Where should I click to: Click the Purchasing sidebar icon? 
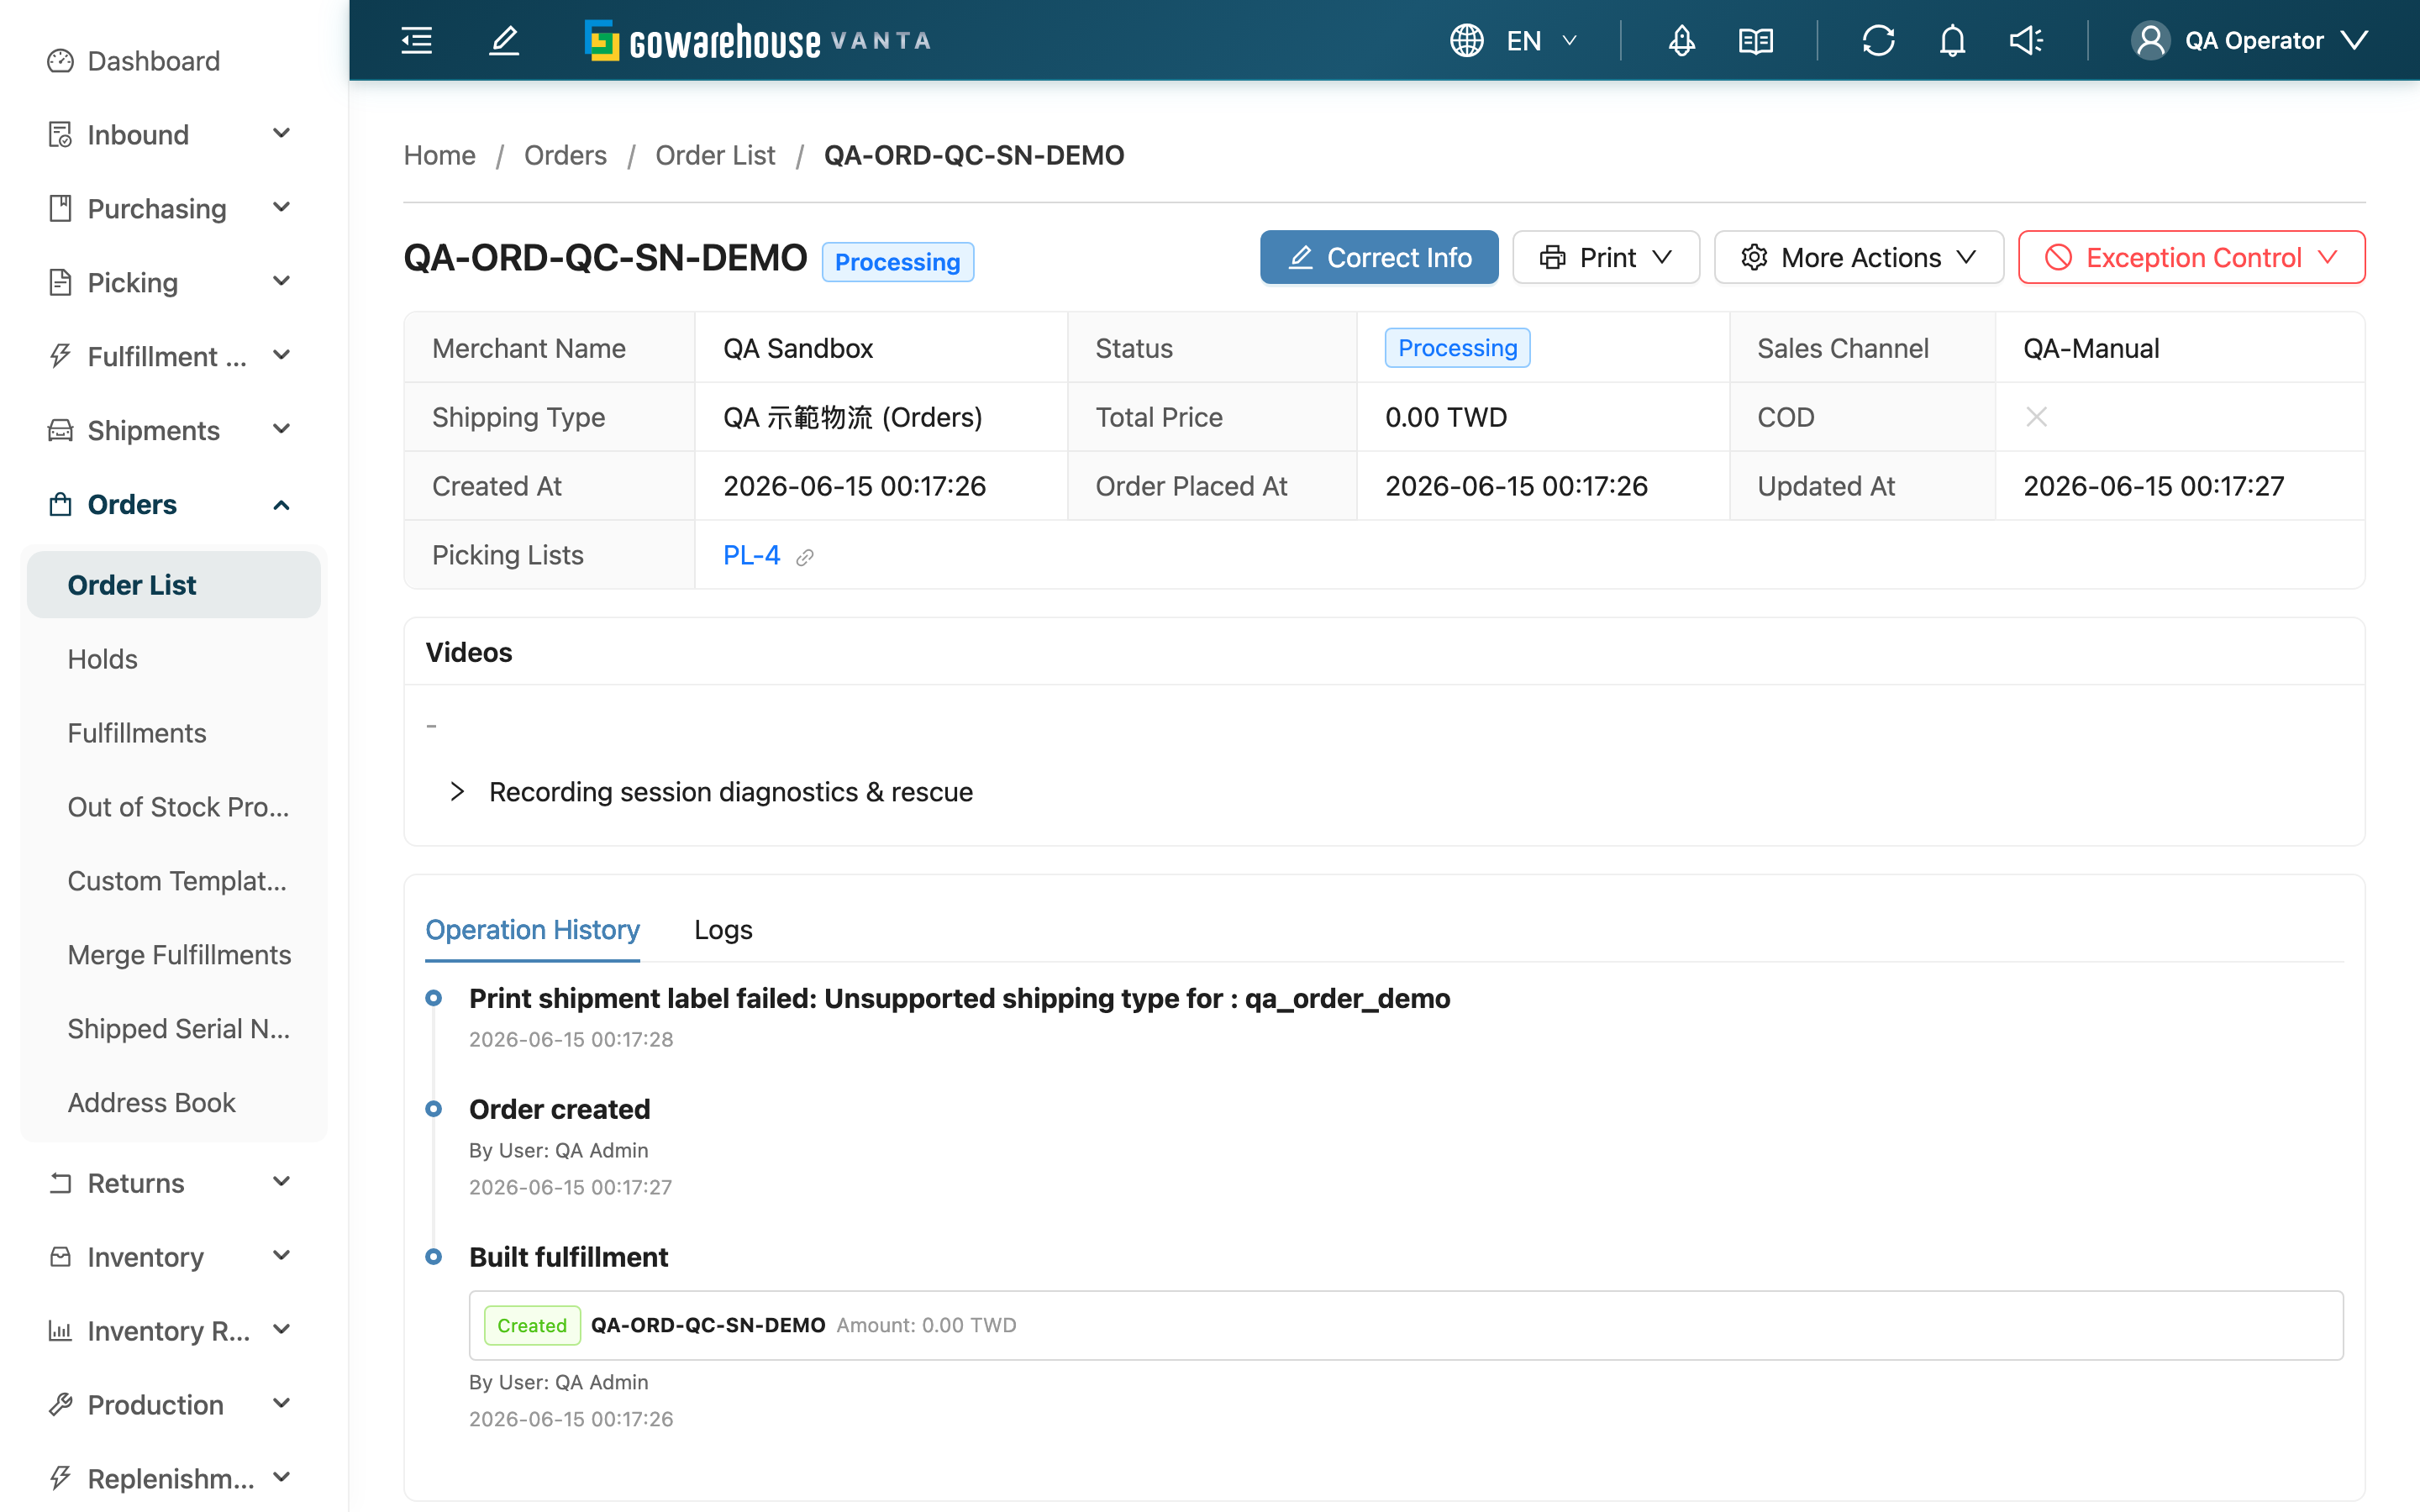pyautogui.click(x=60, y=208)
